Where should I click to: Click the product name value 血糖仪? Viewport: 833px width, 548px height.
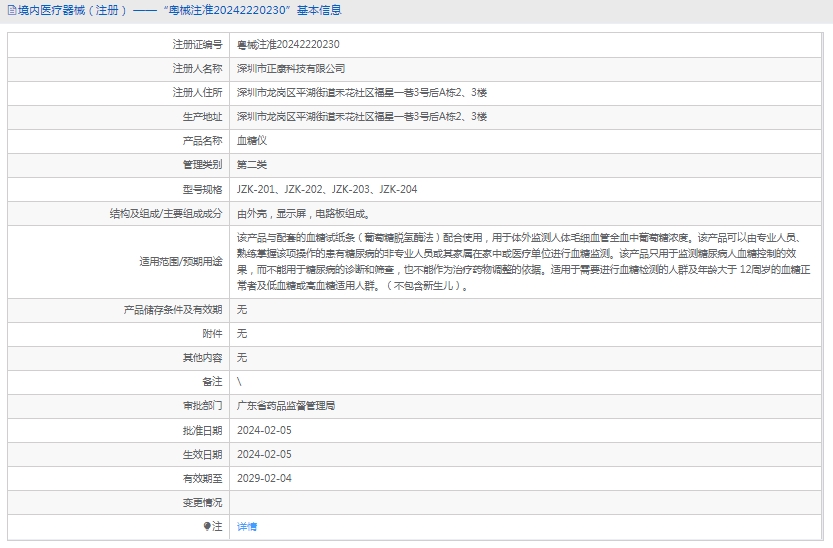[x=252, y=141]
